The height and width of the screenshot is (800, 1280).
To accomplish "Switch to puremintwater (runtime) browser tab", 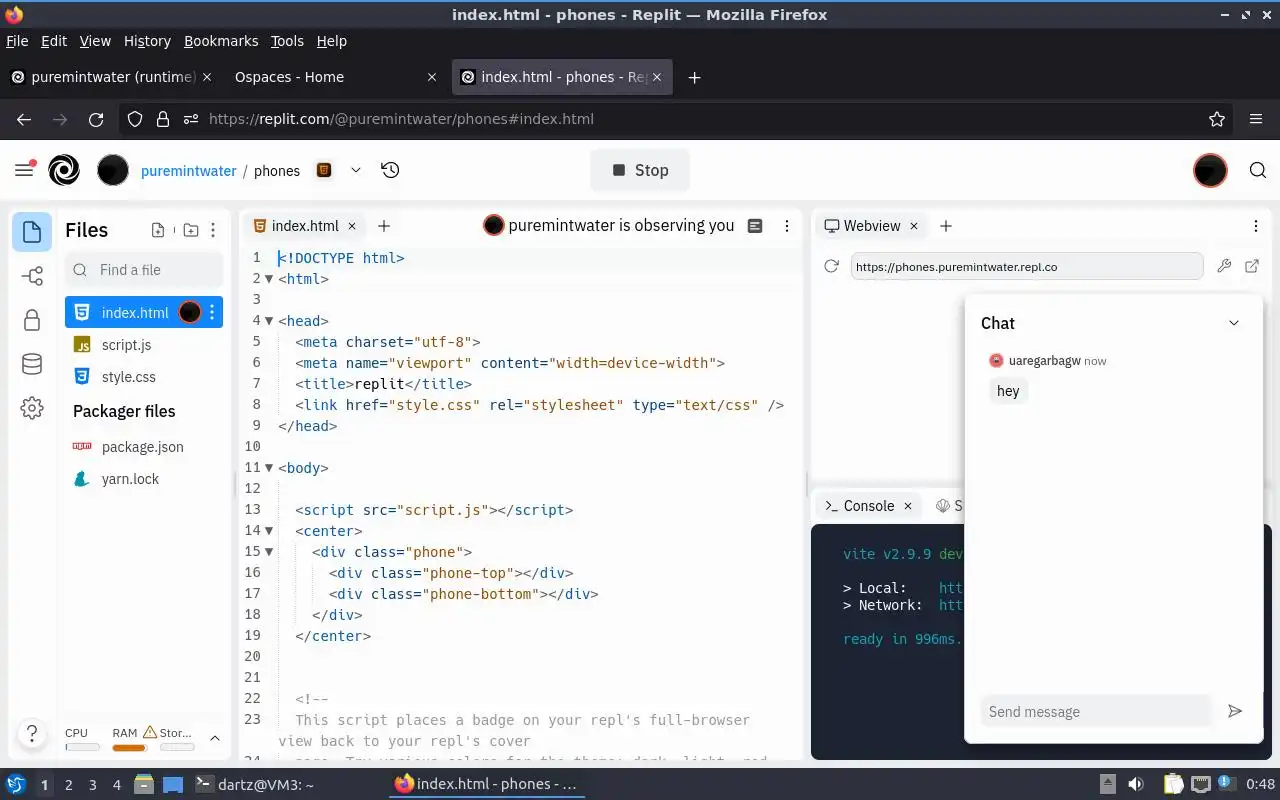I will coord(110,77).
